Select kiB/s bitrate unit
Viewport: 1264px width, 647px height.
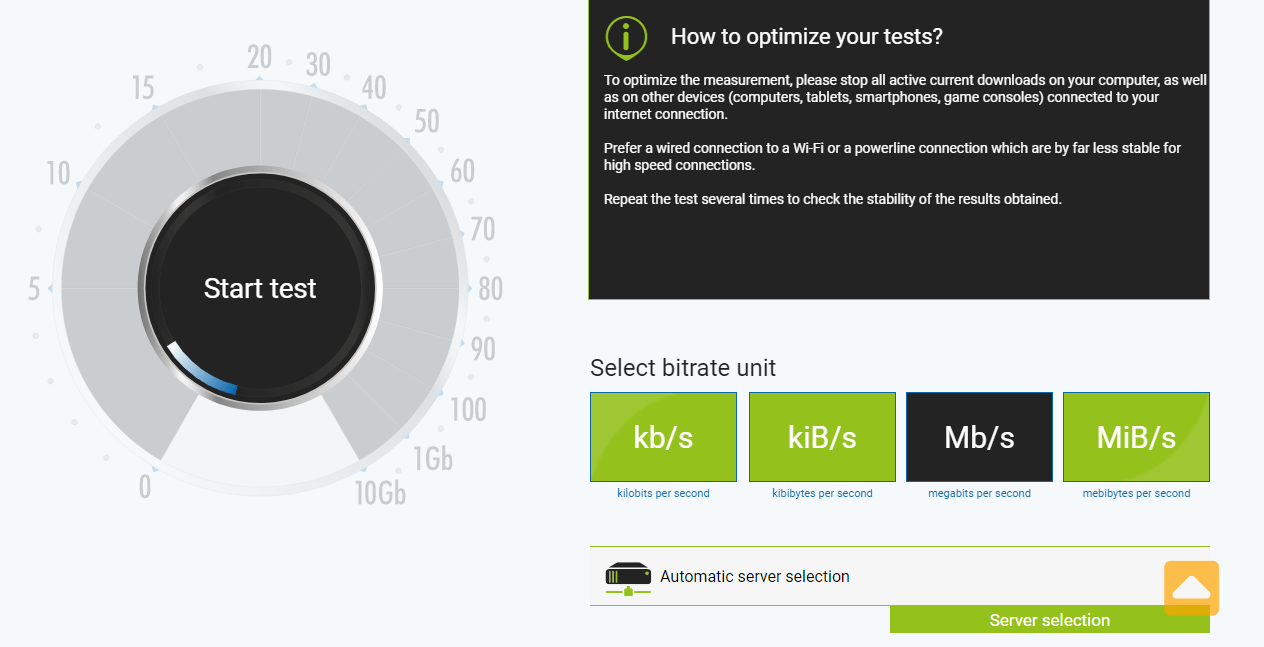(822, 437)
